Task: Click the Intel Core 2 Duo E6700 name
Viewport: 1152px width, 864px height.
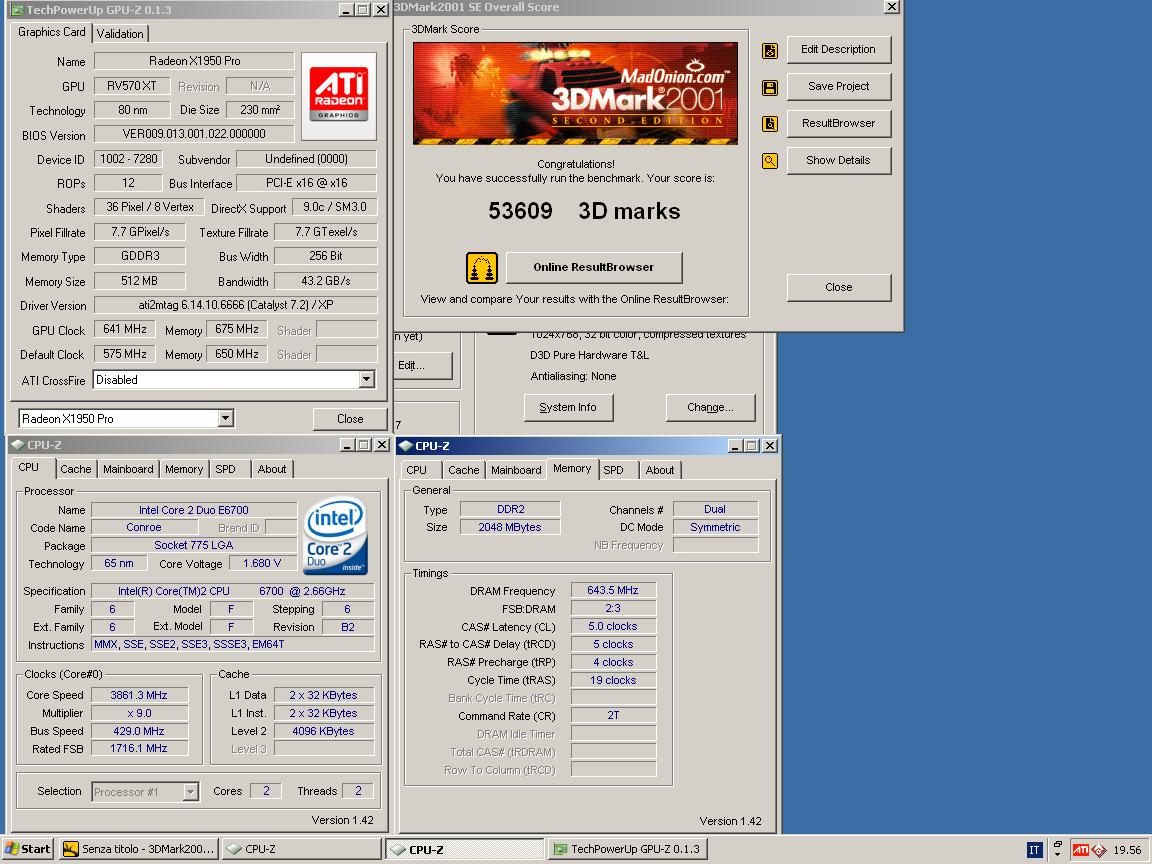Action: pyautogui.click(x=194, y=510)
